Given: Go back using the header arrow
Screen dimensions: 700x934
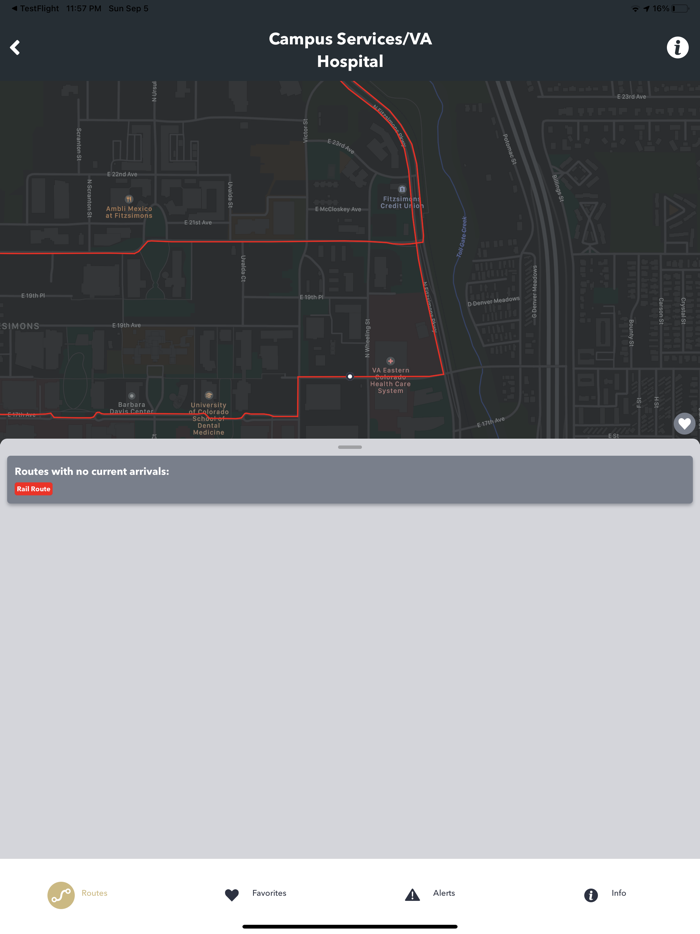Looking at the screenshot, I should point(15,48).
